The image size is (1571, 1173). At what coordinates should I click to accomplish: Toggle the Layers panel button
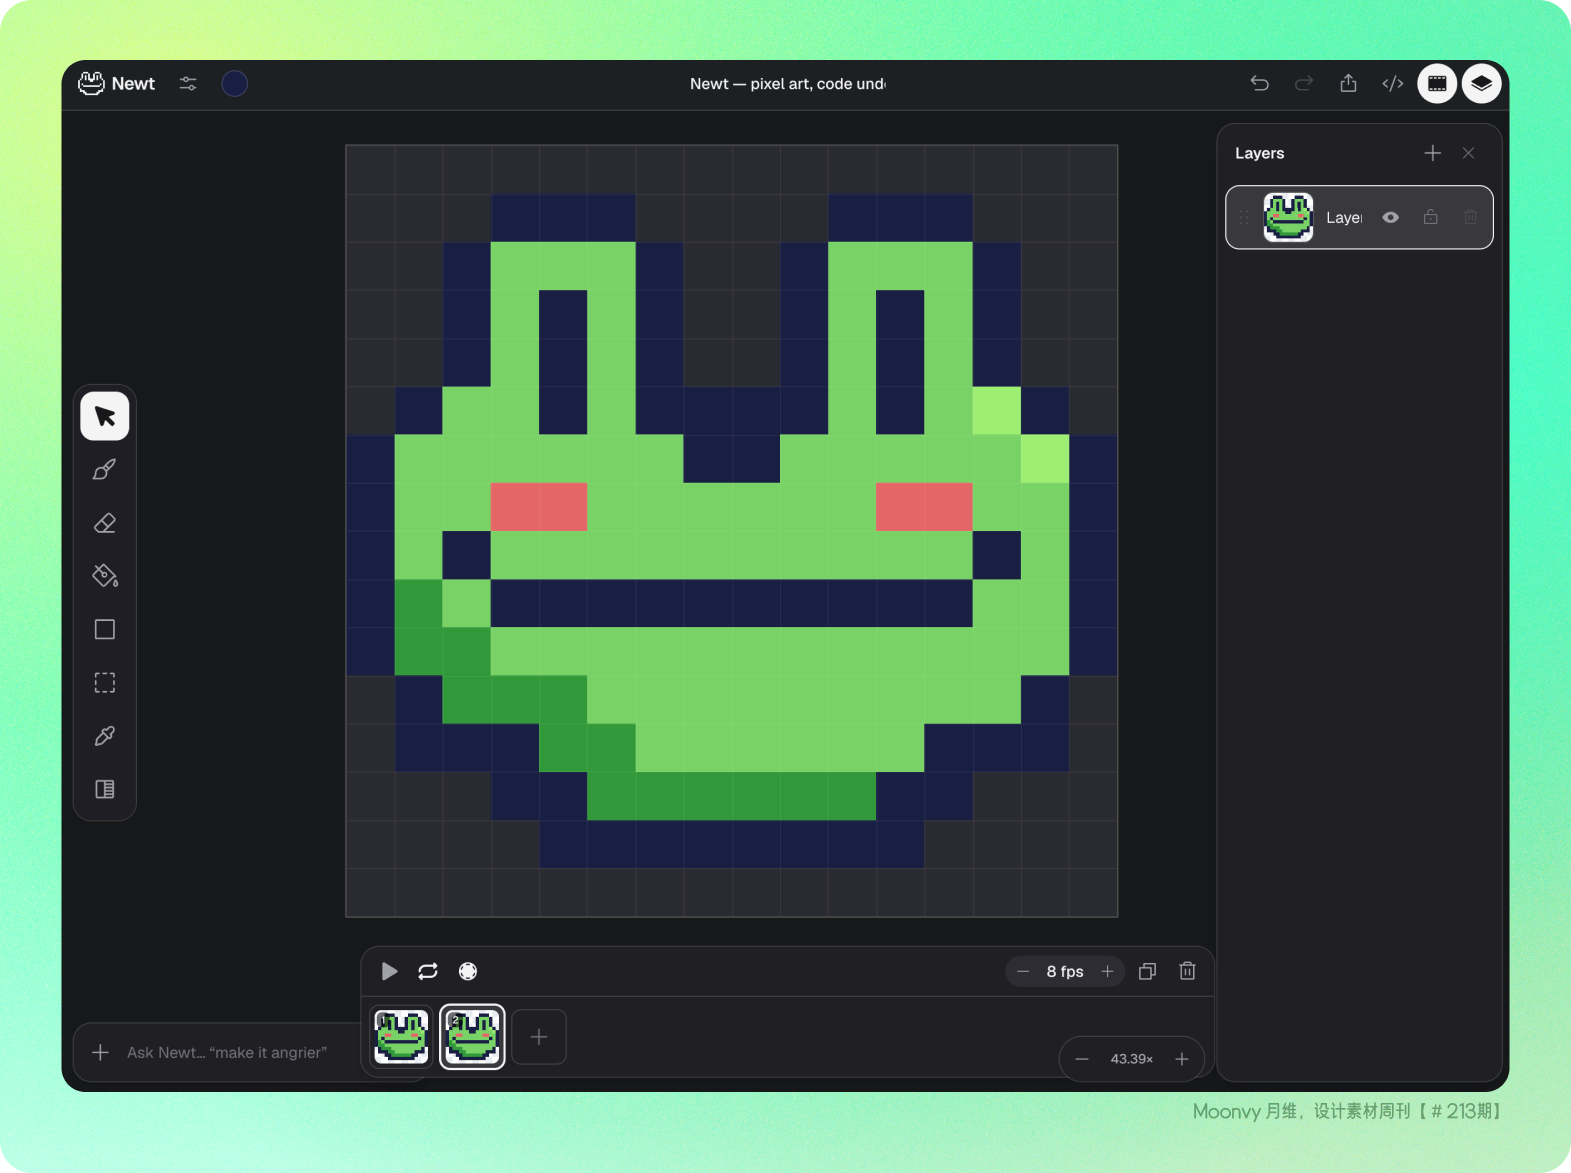click(1482, 84)
